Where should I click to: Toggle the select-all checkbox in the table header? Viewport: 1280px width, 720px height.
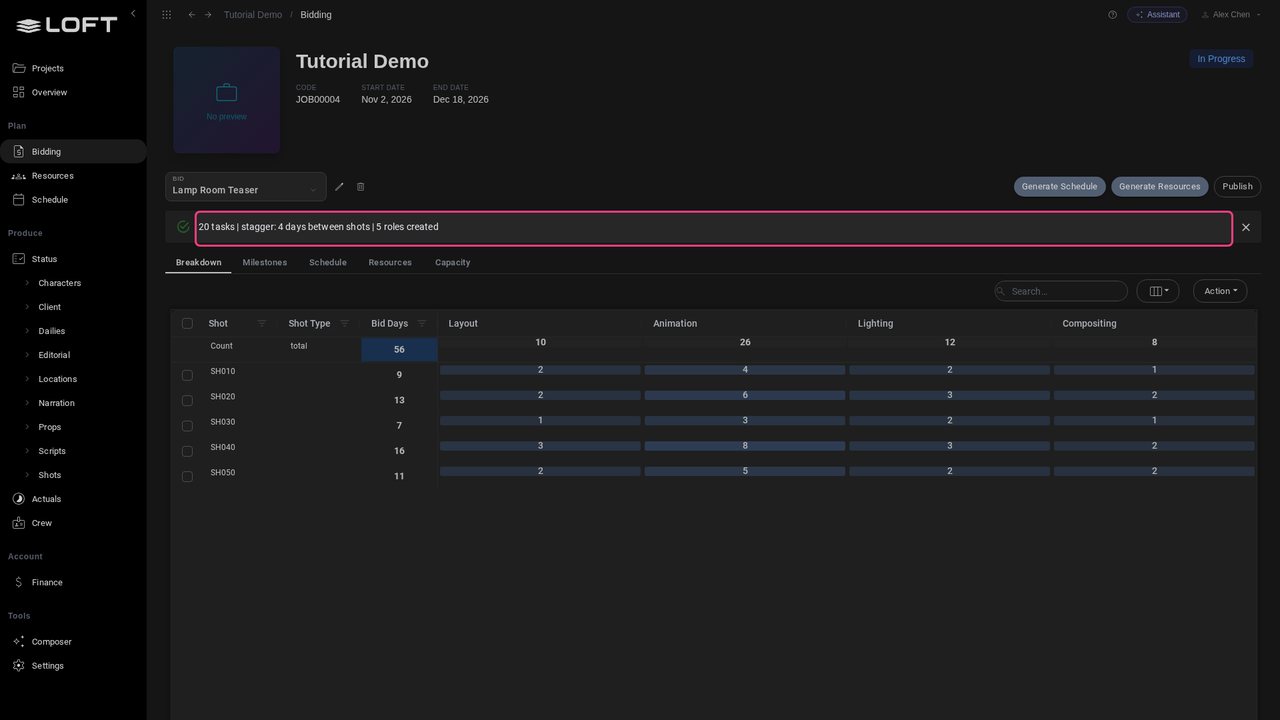187,324
